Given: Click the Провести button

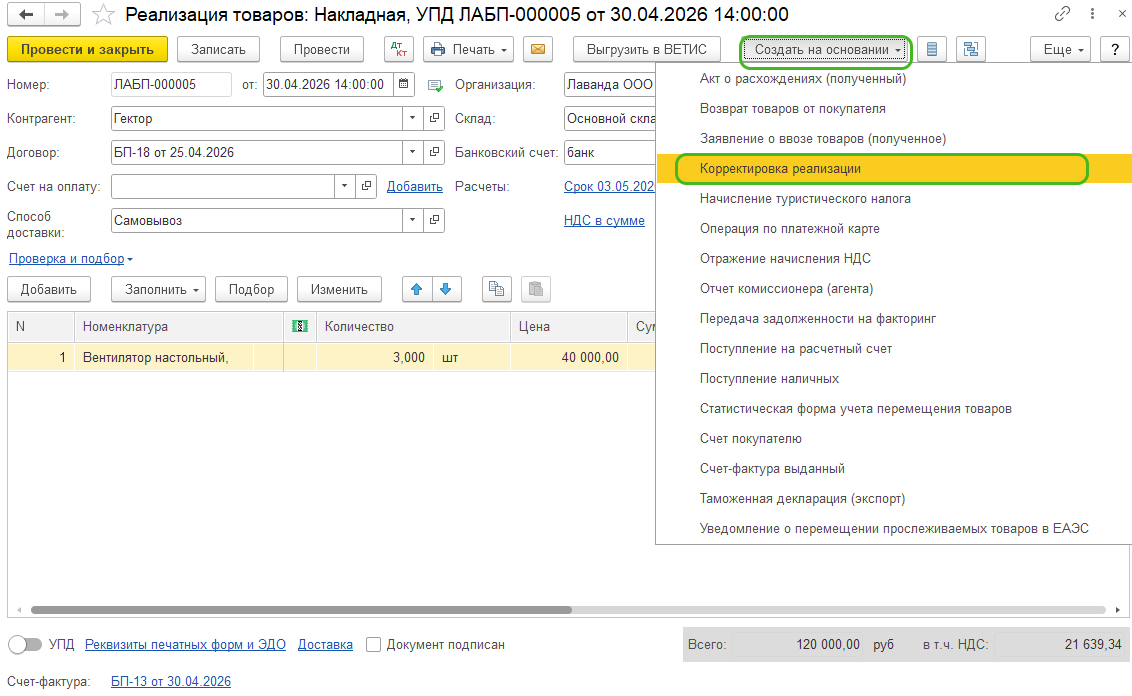Looking at the screenshot, I should [x=321, y=49].
